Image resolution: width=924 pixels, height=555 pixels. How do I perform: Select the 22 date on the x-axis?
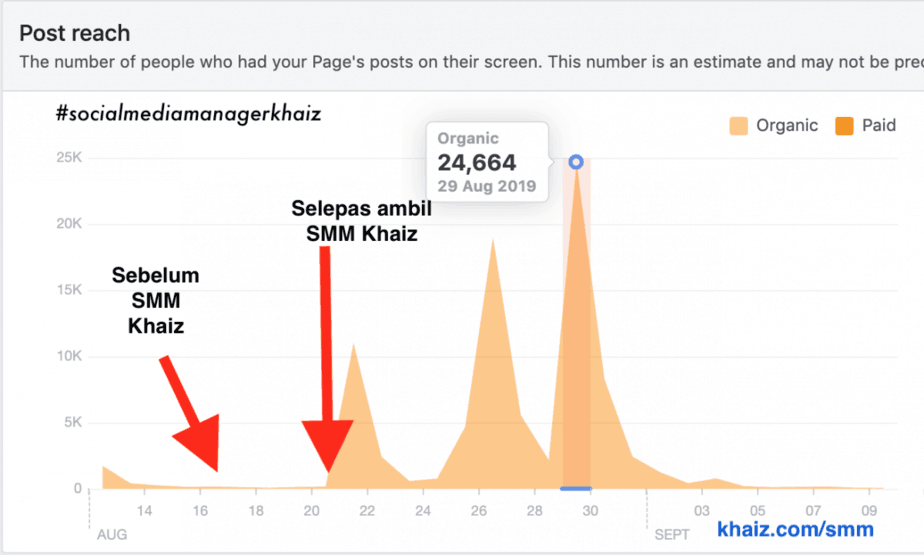(x=367, y=510)
